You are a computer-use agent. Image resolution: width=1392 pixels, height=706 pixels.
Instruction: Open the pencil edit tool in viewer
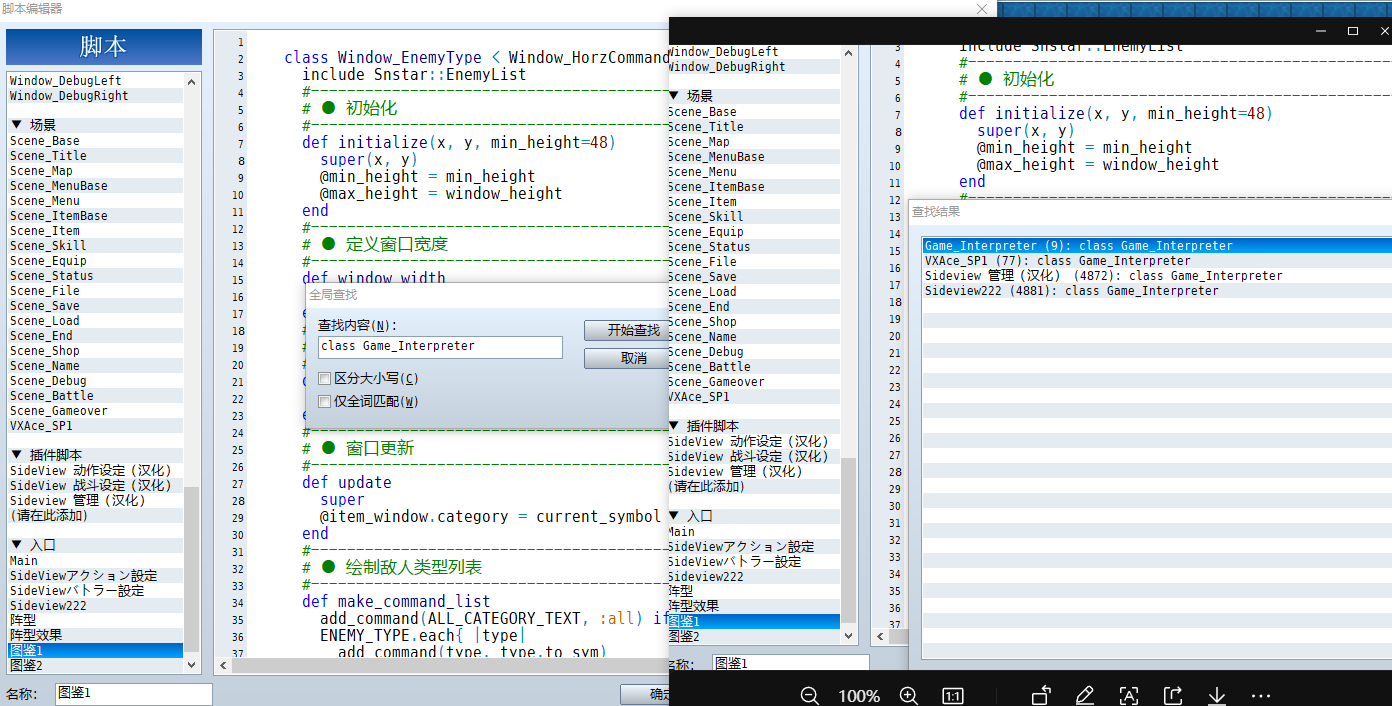[x=1085, y=696]
